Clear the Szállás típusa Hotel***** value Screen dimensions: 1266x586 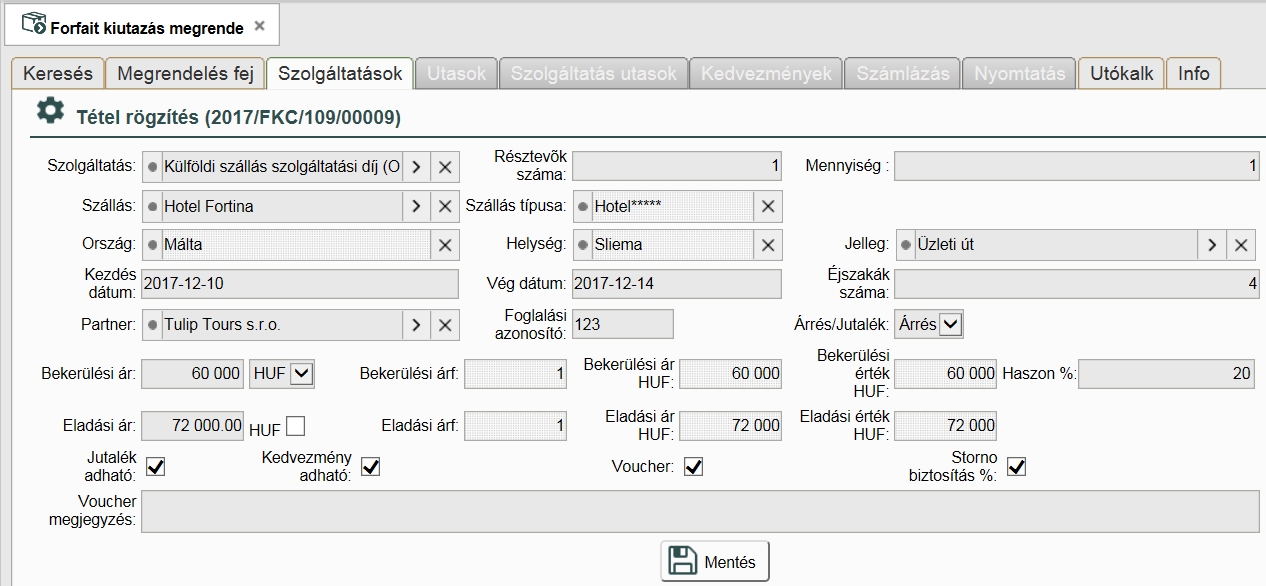click(768, 206)
